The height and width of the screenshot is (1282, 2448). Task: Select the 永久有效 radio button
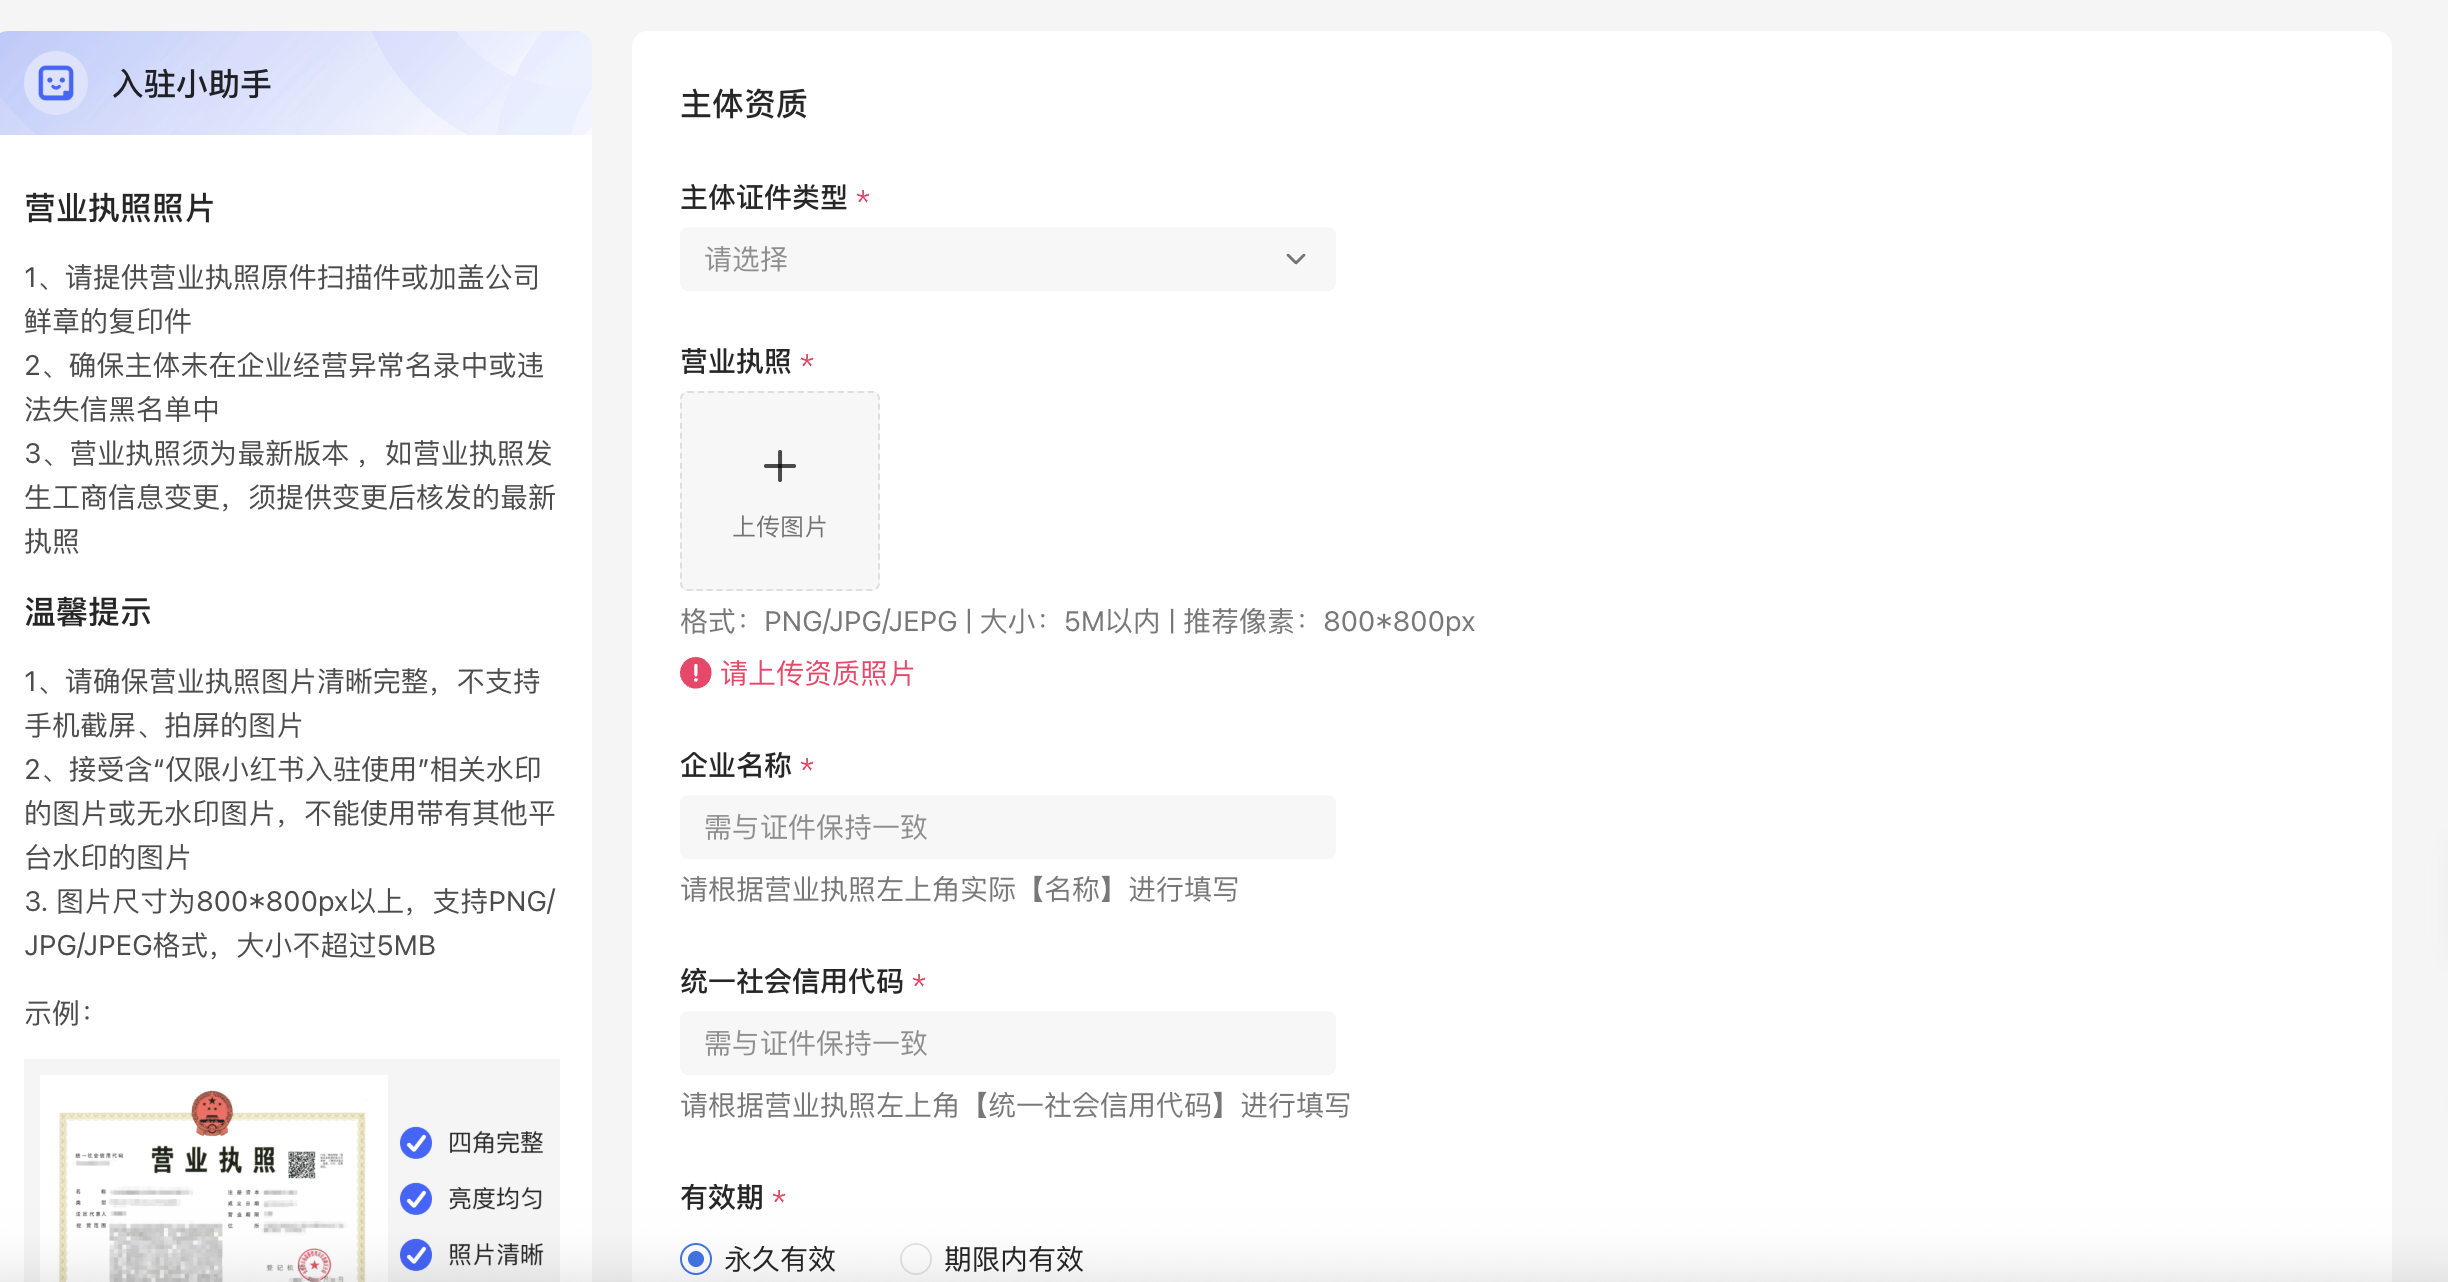(696, 1258)
